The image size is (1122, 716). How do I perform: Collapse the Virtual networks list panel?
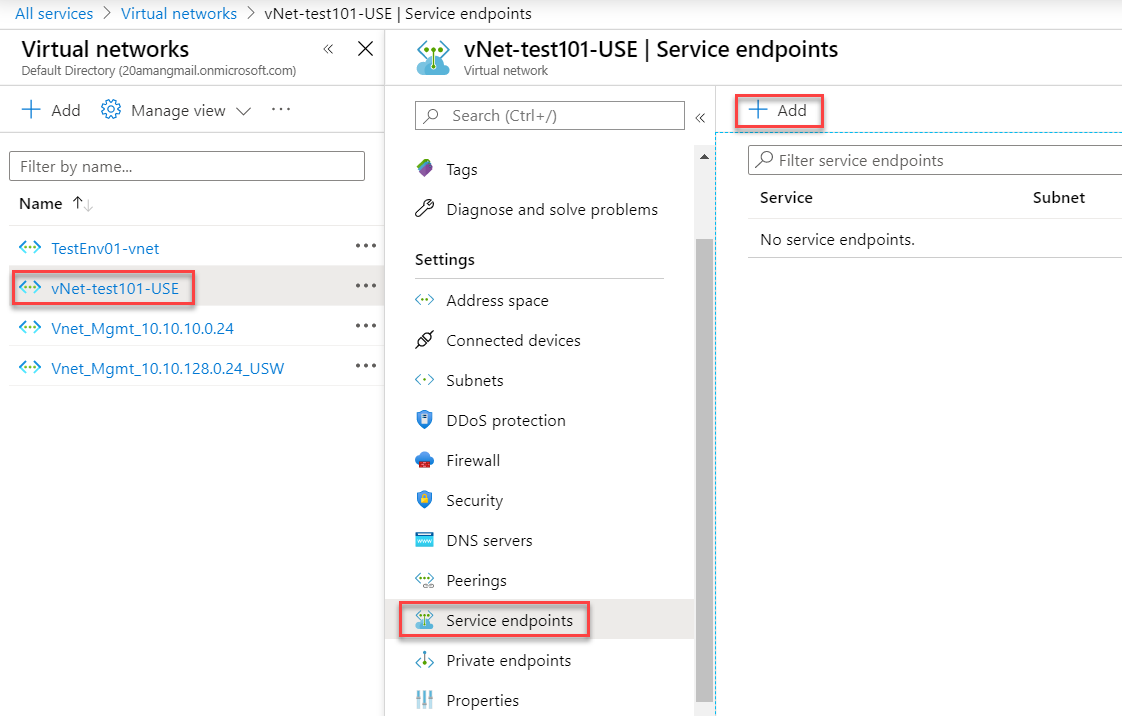(328, 49)
